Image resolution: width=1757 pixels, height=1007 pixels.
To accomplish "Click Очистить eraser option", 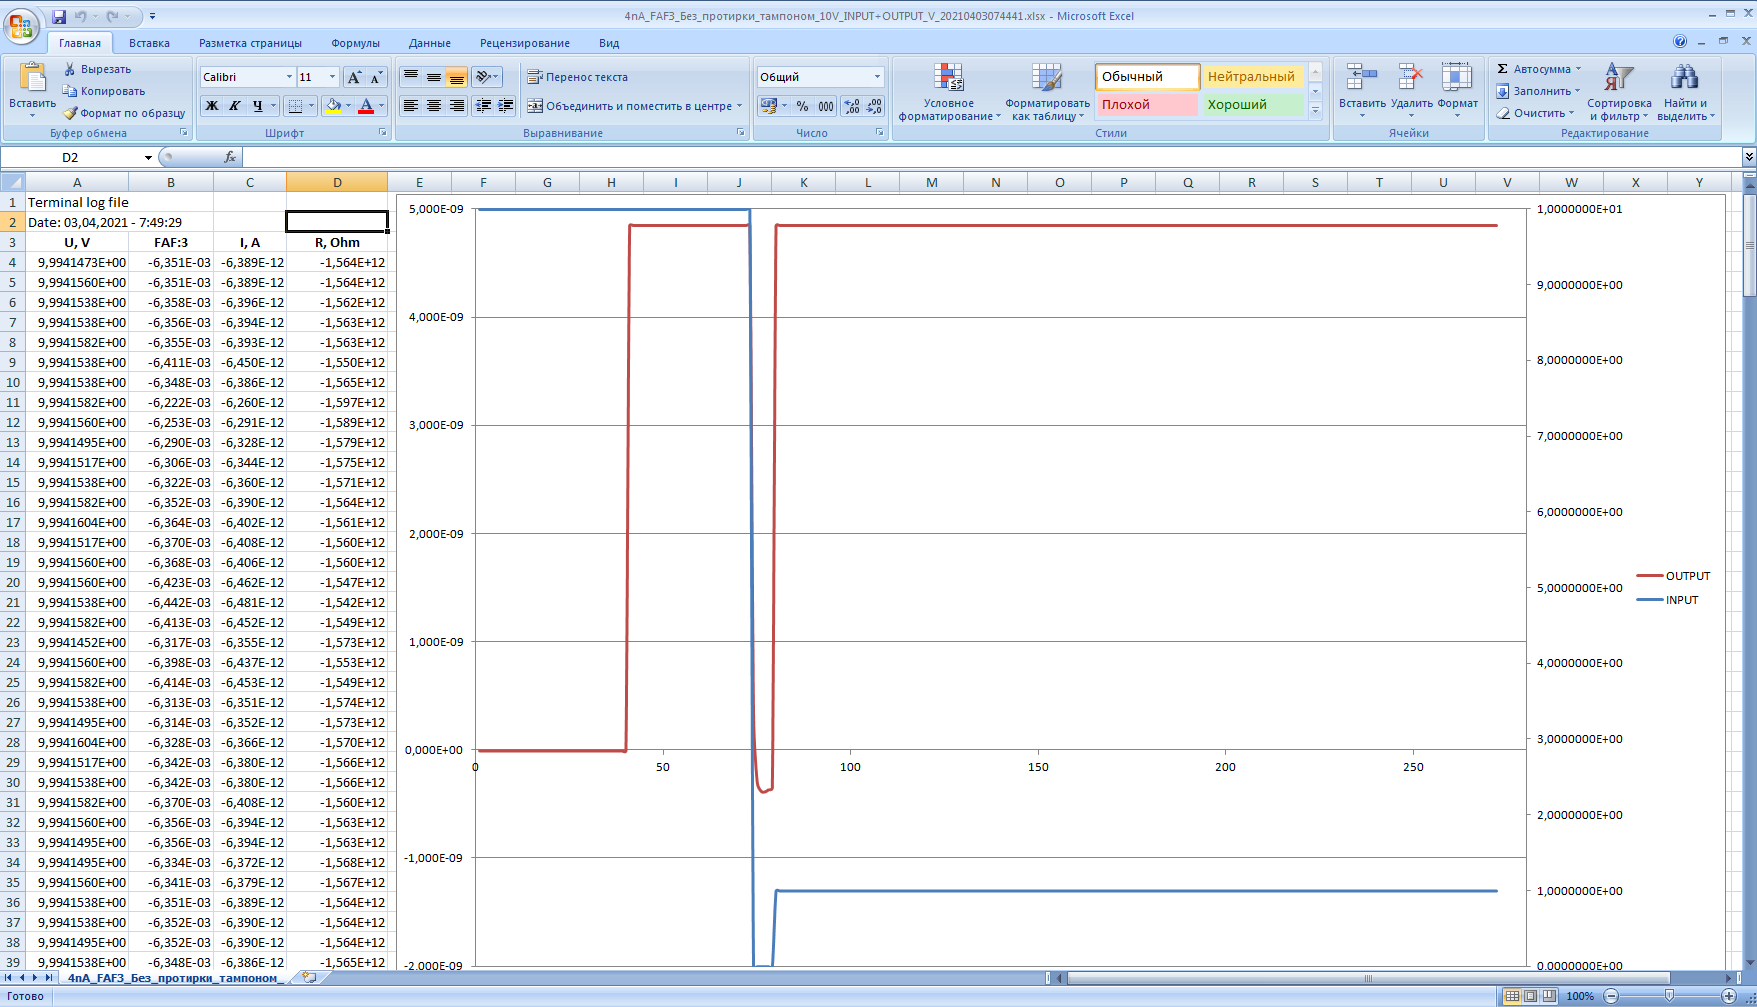I will [1535, 113].
